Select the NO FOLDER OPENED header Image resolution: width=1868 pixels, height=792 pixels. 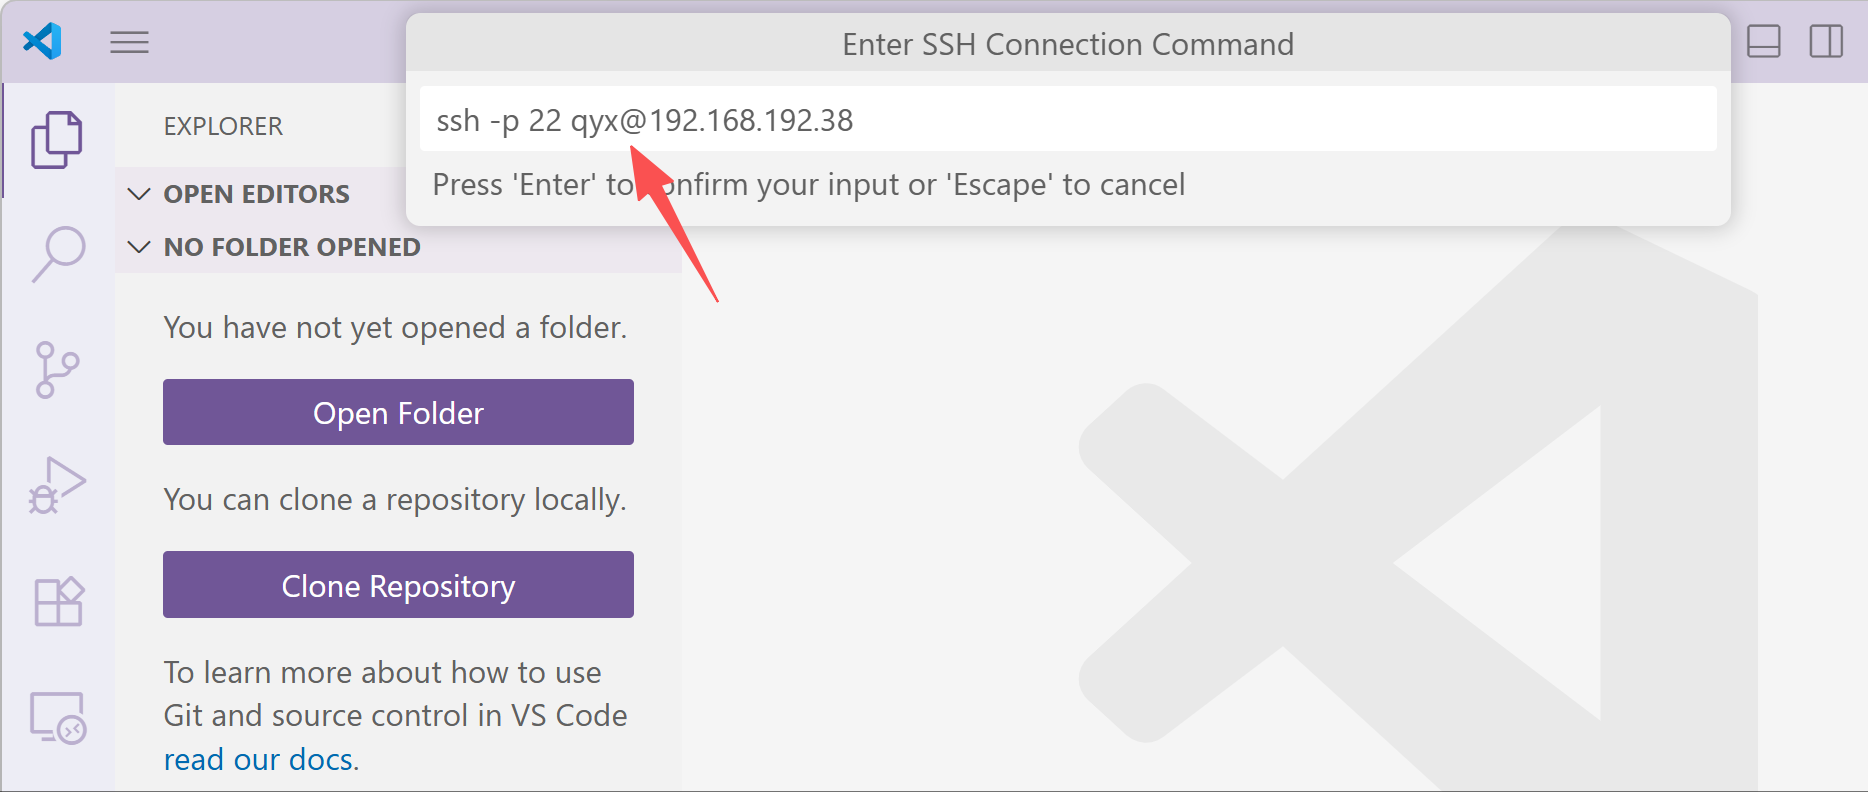tap(292, 247)
